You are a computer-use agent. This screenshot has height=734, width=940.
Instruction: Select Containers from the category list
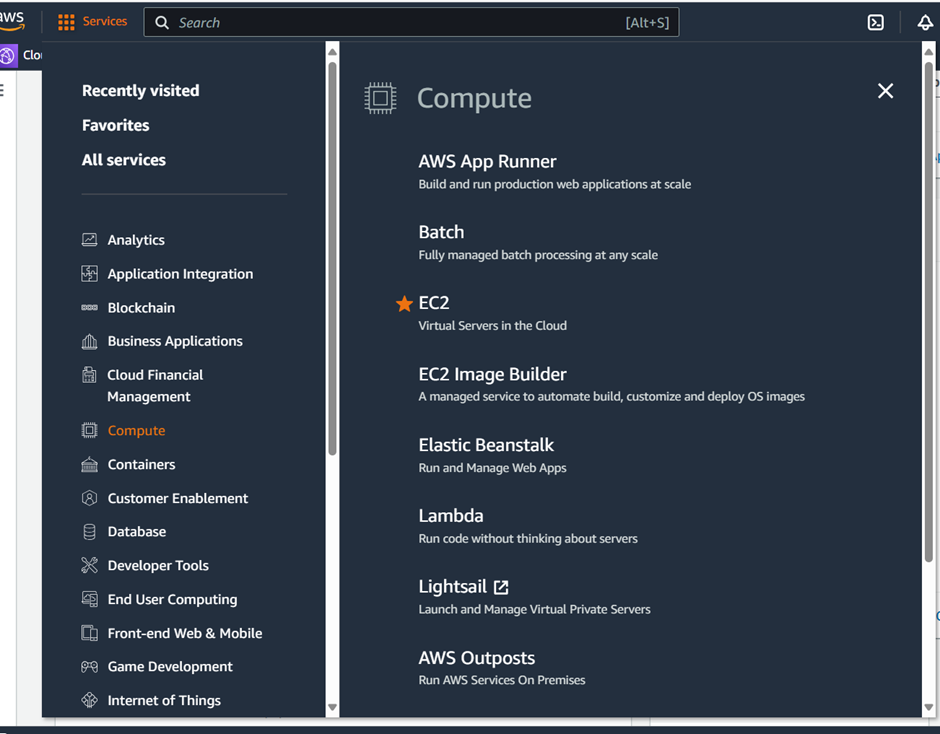coord(141,465)
